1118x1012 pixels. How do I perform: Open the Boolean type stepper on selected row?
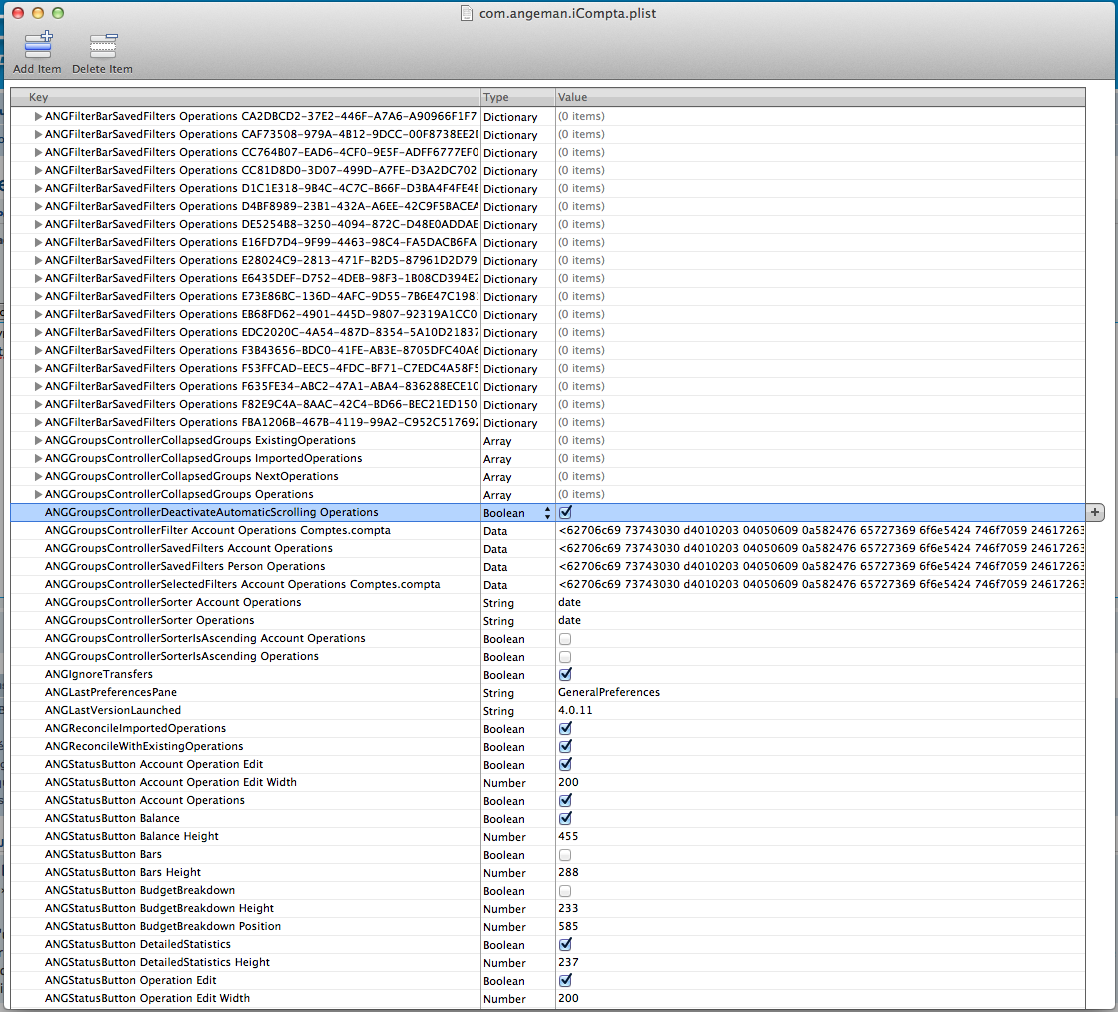546,512
